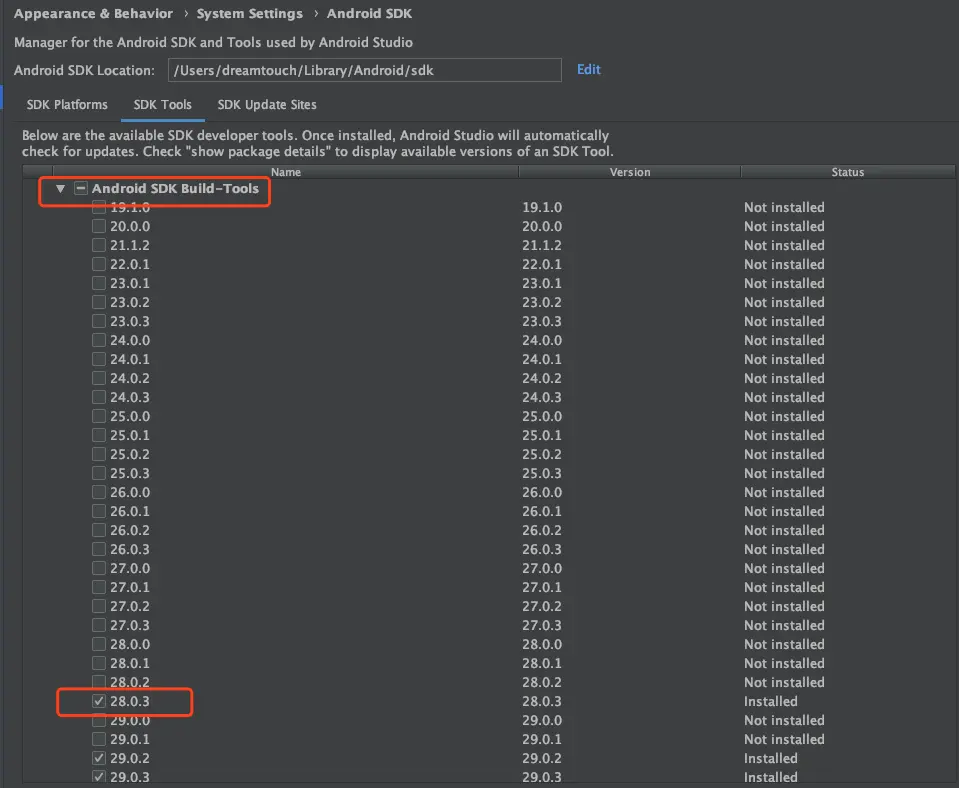Click Appearance & Behavior in the breadcrumb
The image size is (959, 788).
coord(93,13)
